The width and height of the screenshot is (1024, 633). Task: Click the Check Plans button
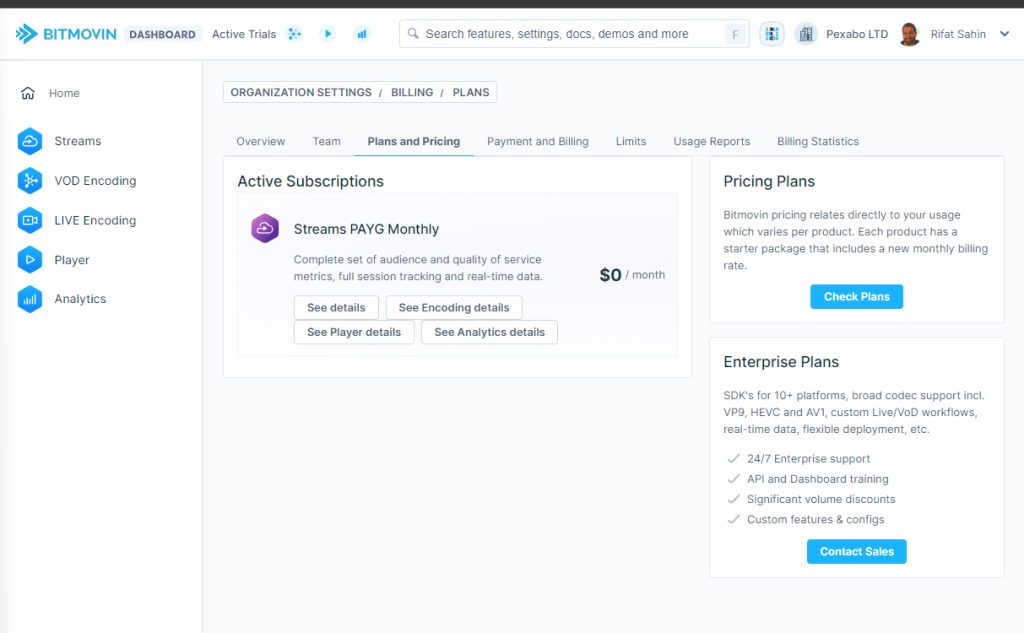pyautogui.click(x=857, y=297)
